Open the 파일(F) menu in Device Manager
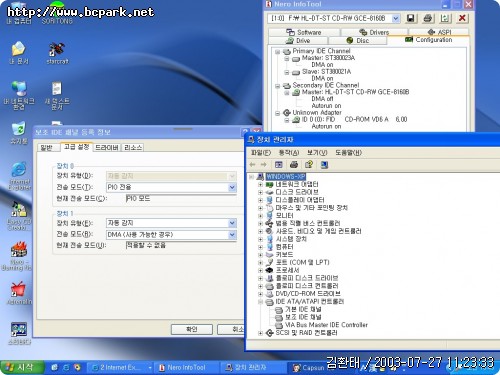The image size is (500, 375). coord(261,153)
